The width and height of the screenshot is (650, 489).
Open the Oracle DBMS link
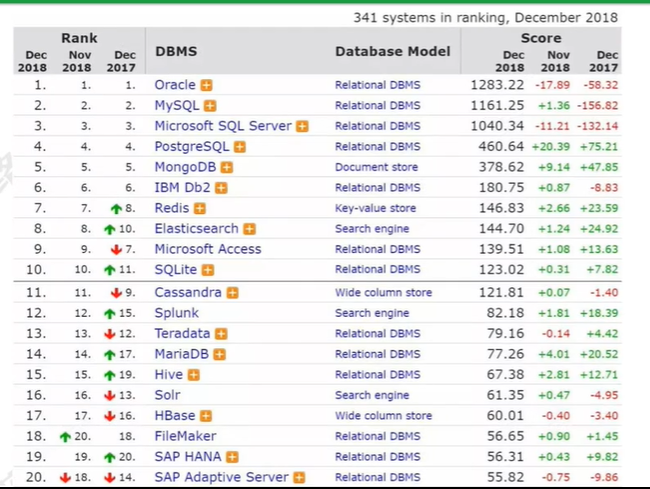(x=175, y=85)
